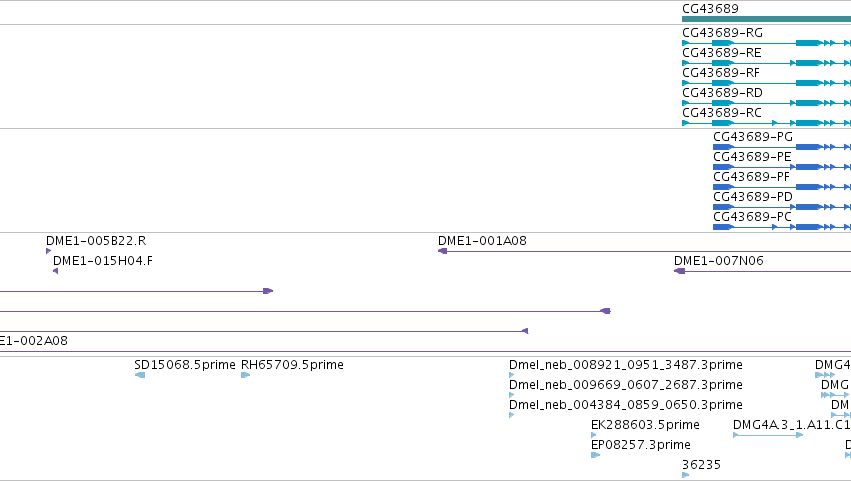Click the arrow glyph under 36235

tap(685, 475)
